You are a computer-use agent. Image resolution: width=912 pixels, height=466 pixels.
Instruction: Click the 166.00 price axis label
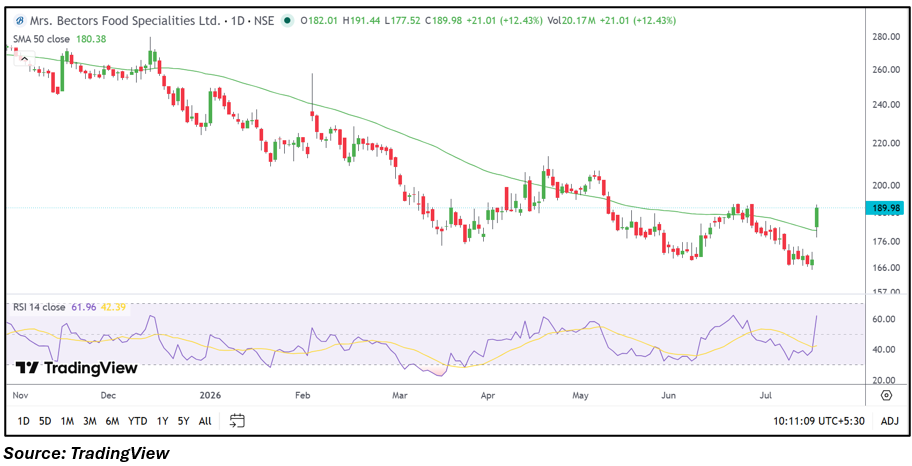tap(888, 268)
